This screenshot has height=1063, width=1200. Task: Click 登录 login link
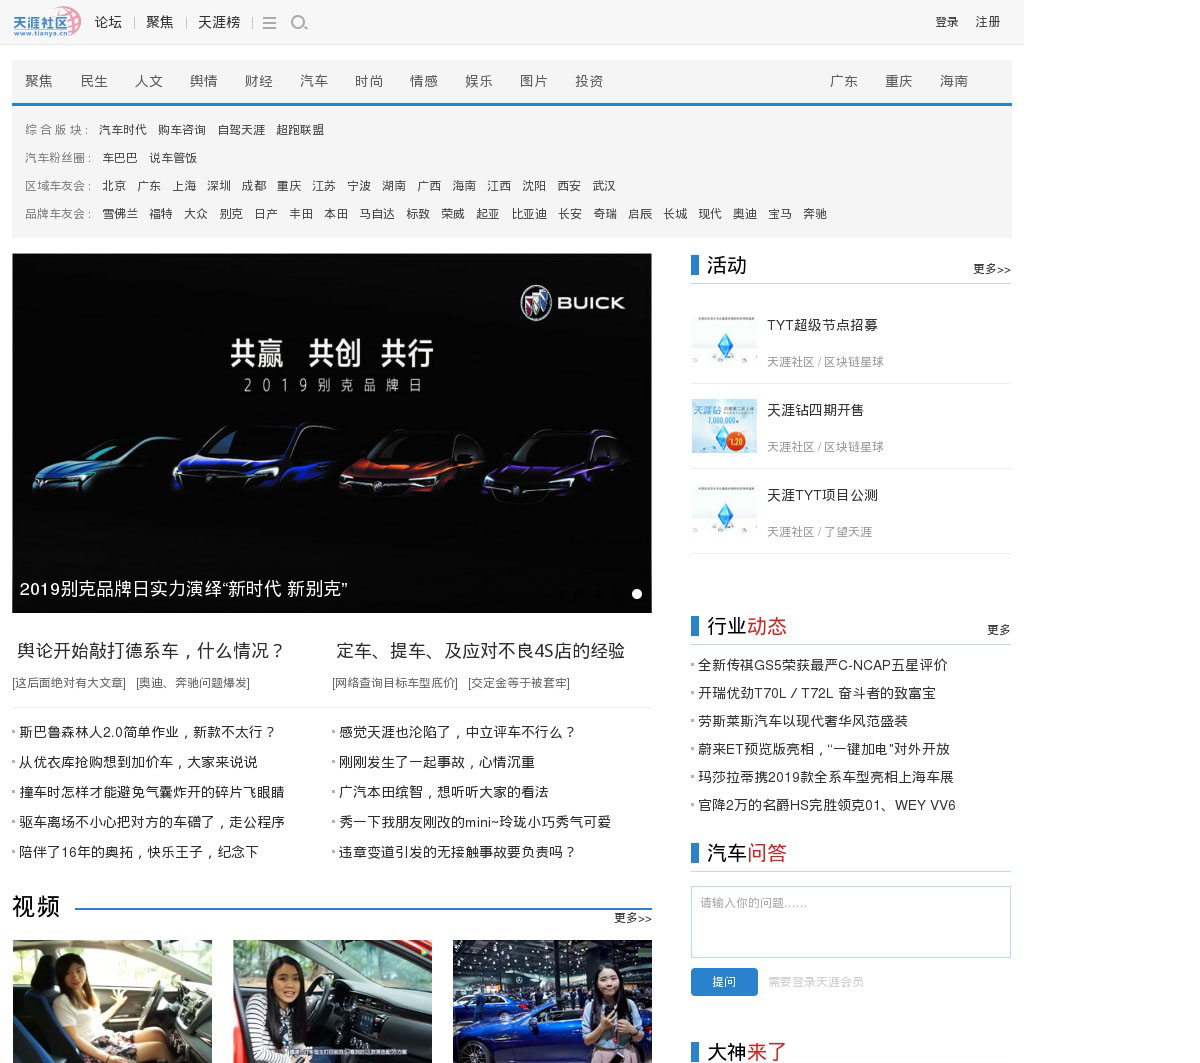(947, 22)
